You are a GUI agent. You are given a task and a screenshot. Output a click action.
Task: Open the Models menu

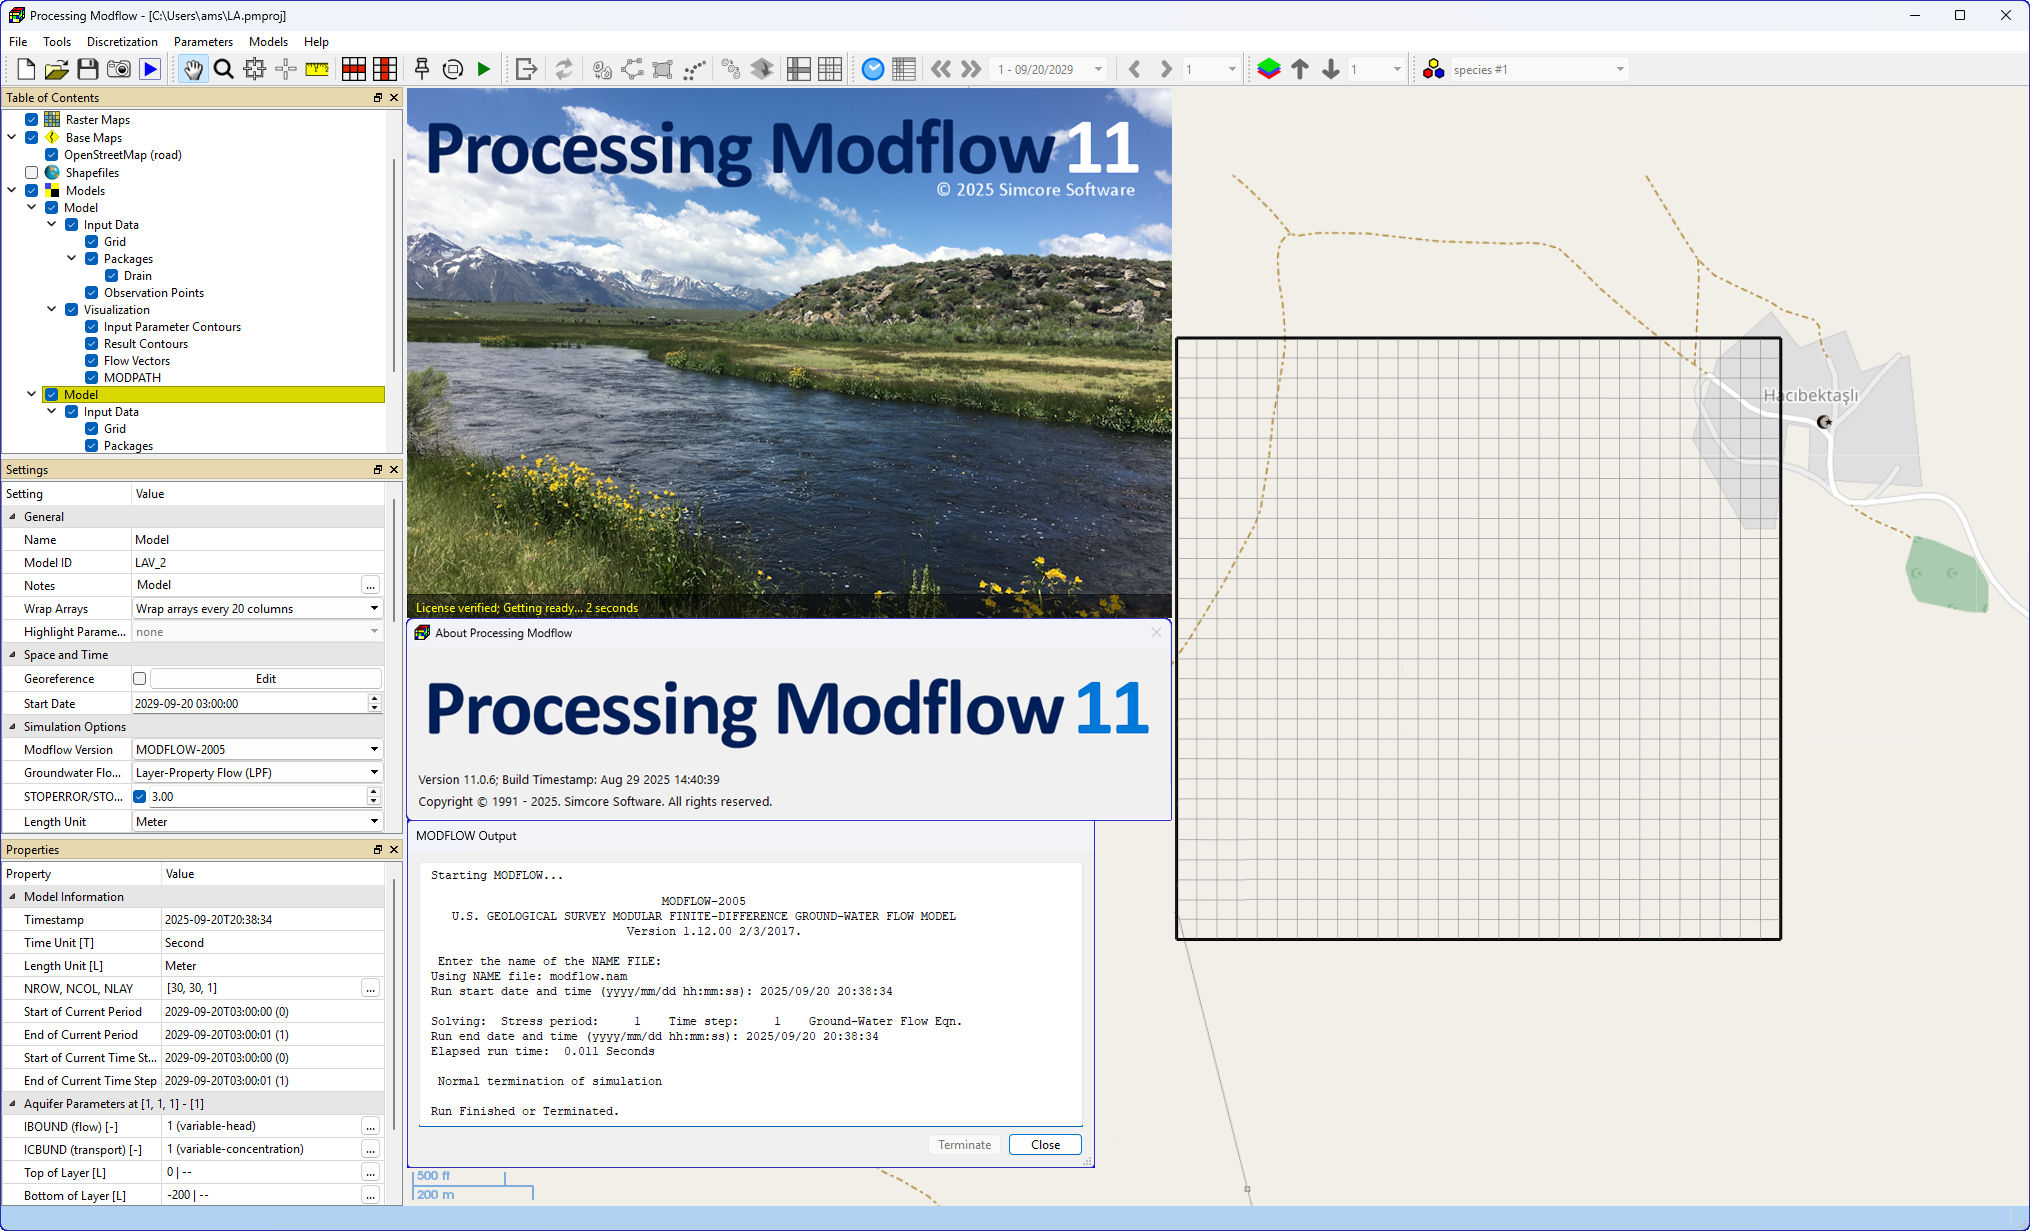268,42
